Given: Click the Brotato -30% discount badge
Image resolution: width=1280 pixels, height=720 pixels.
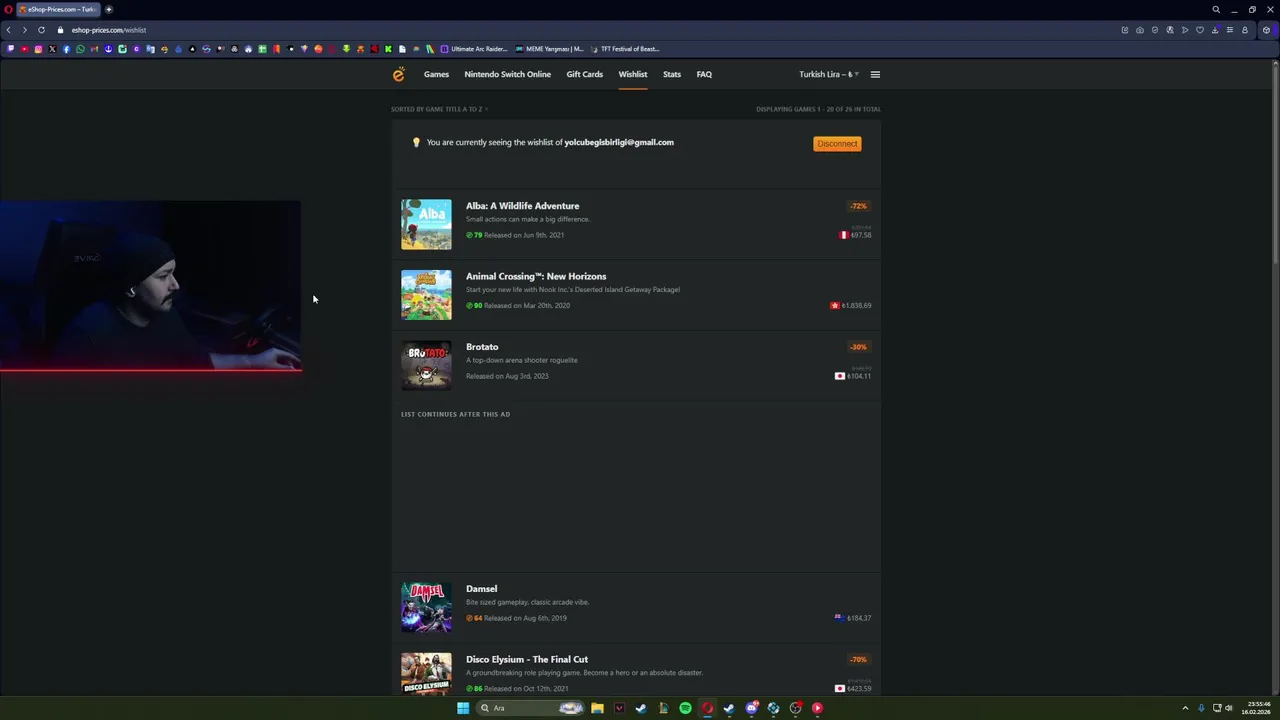Looking at the screenshot, I should pyautogui.click(x=858, y=347).
